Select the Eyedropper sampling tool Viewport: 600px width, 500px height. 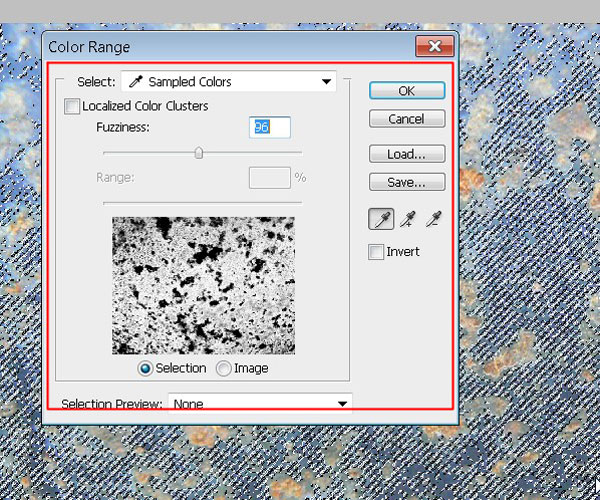point(381,219)
